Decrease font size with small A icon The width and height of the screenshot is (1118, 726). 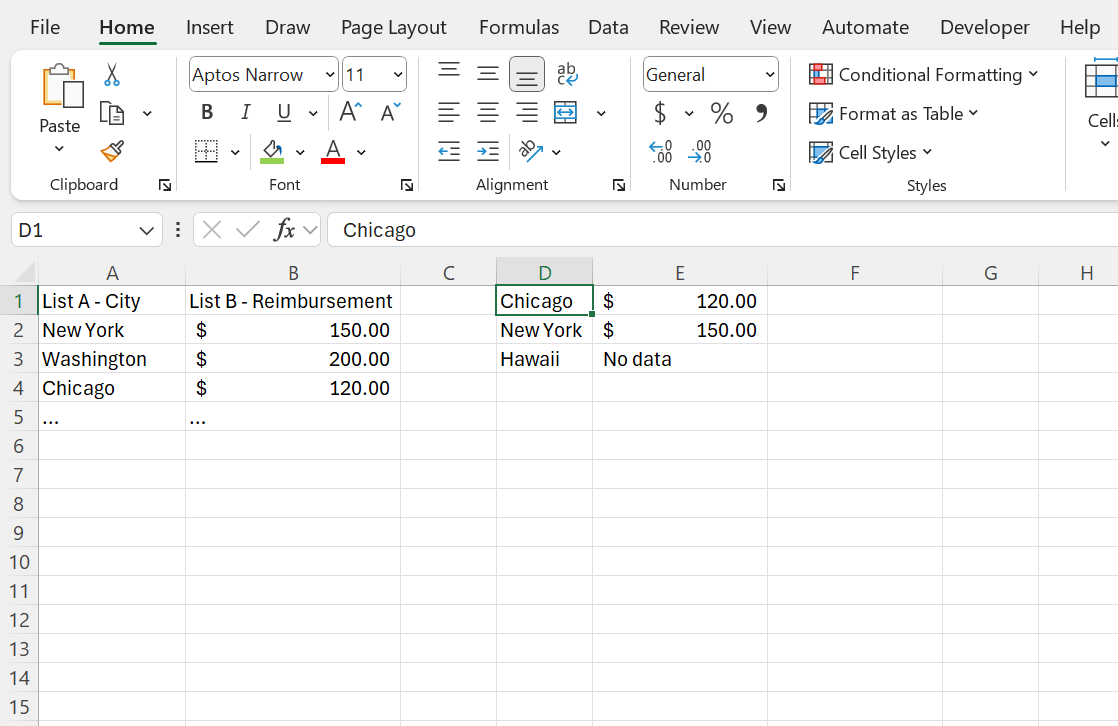(x=391, y=113)
